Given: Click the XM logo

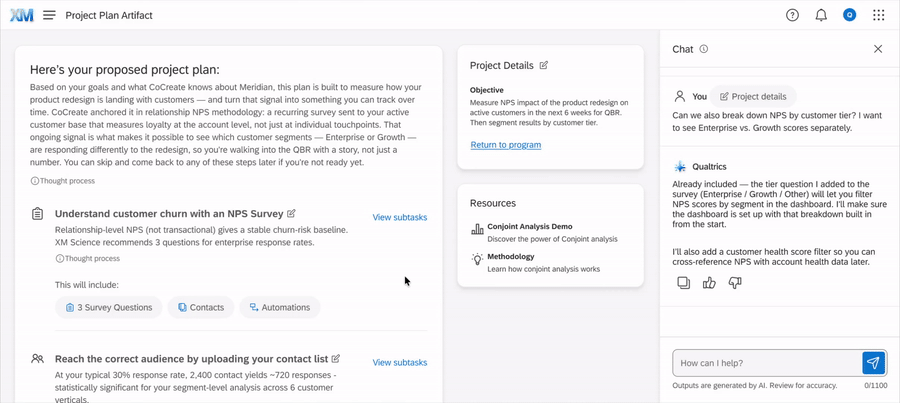Looking at the screenshot, I should pos(21,16).
